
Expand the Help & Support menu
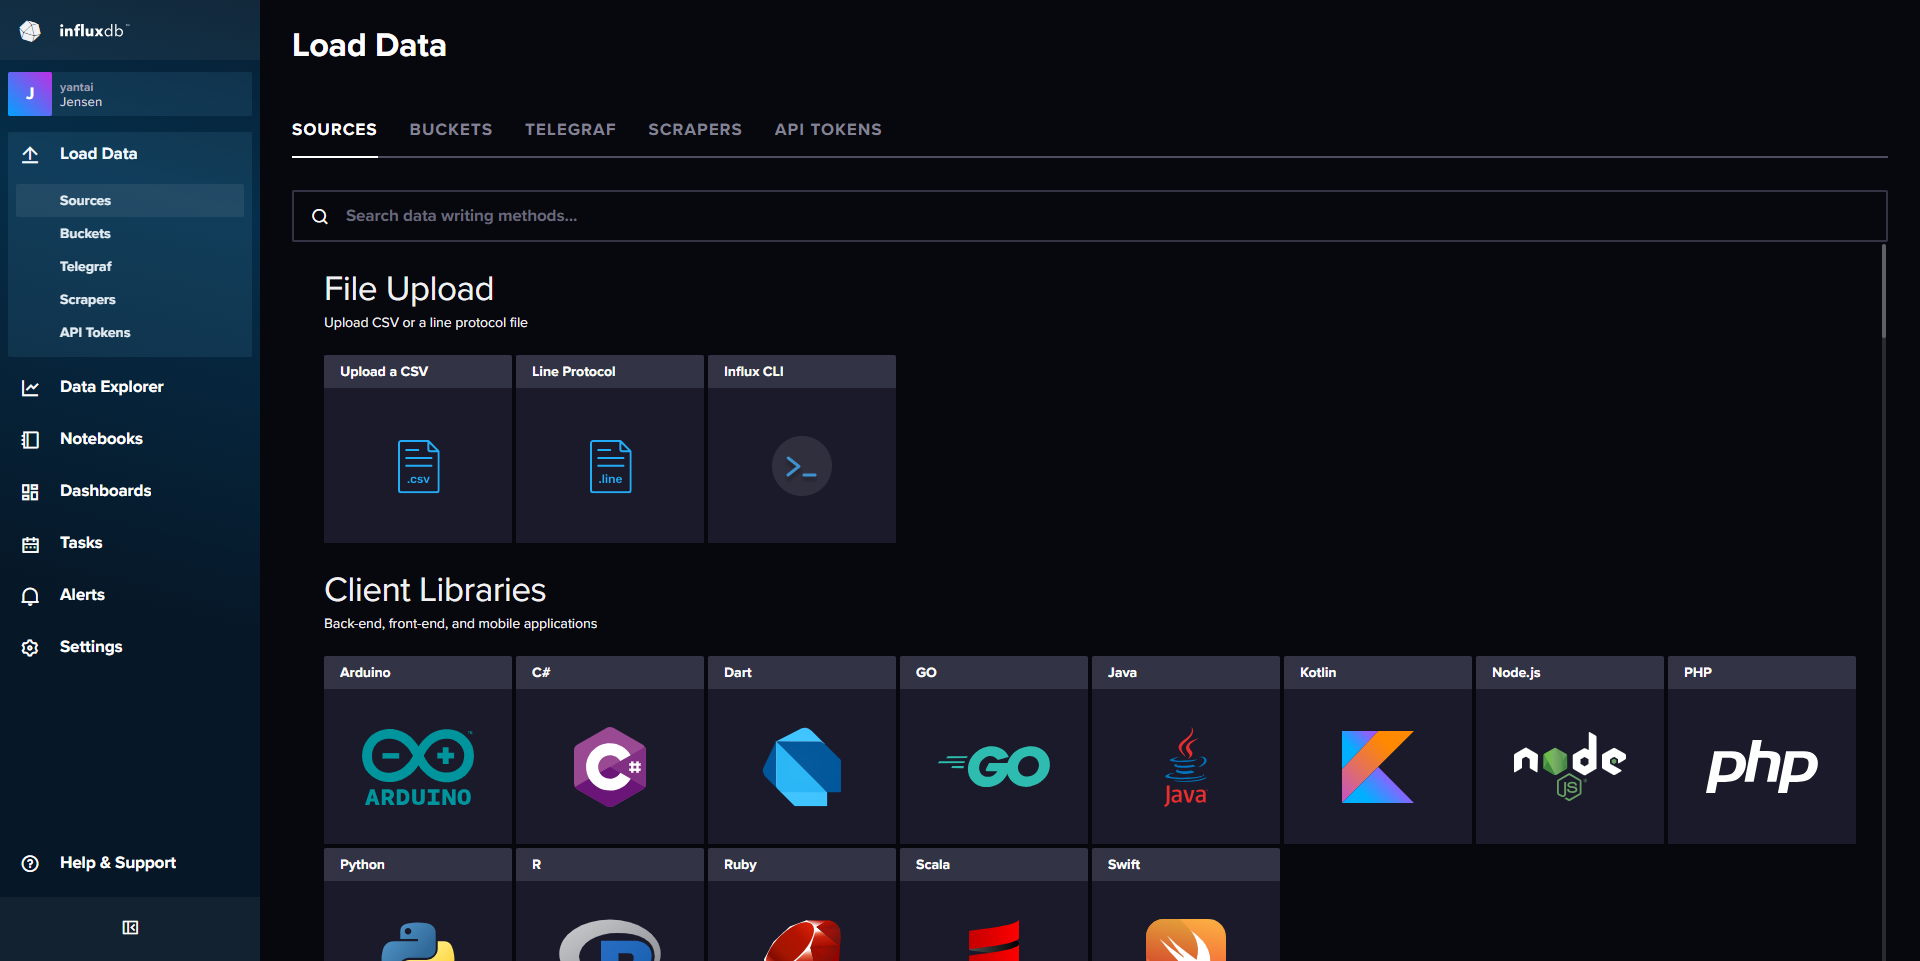[117, 863]
